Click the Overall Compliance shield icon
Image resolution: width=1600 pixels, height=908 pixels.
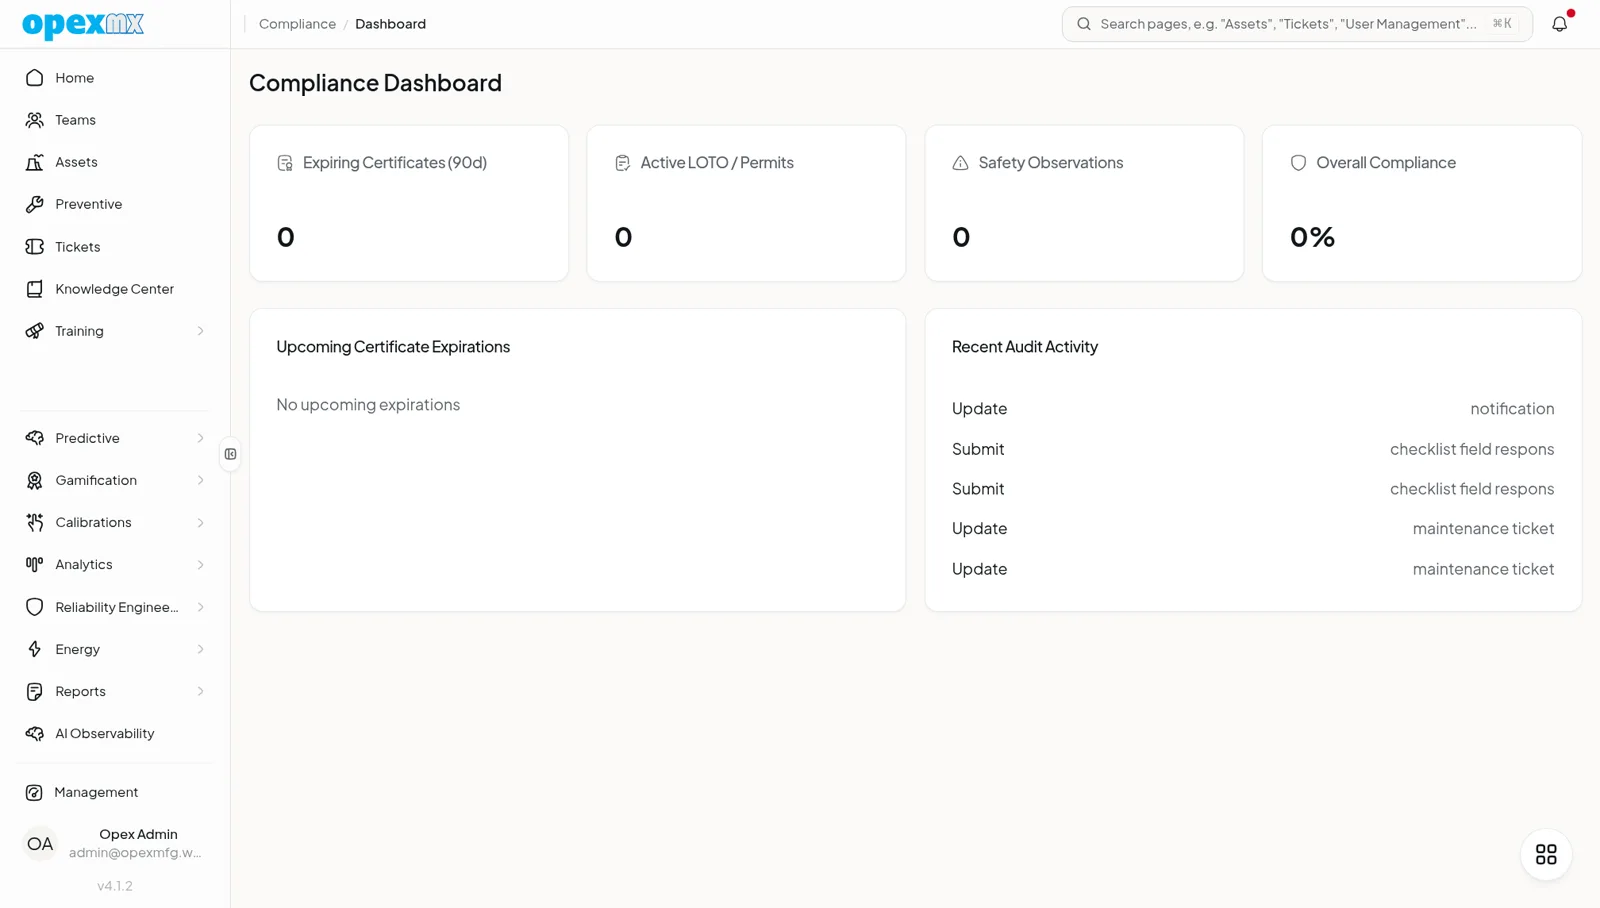click(x=1298, y=163)
